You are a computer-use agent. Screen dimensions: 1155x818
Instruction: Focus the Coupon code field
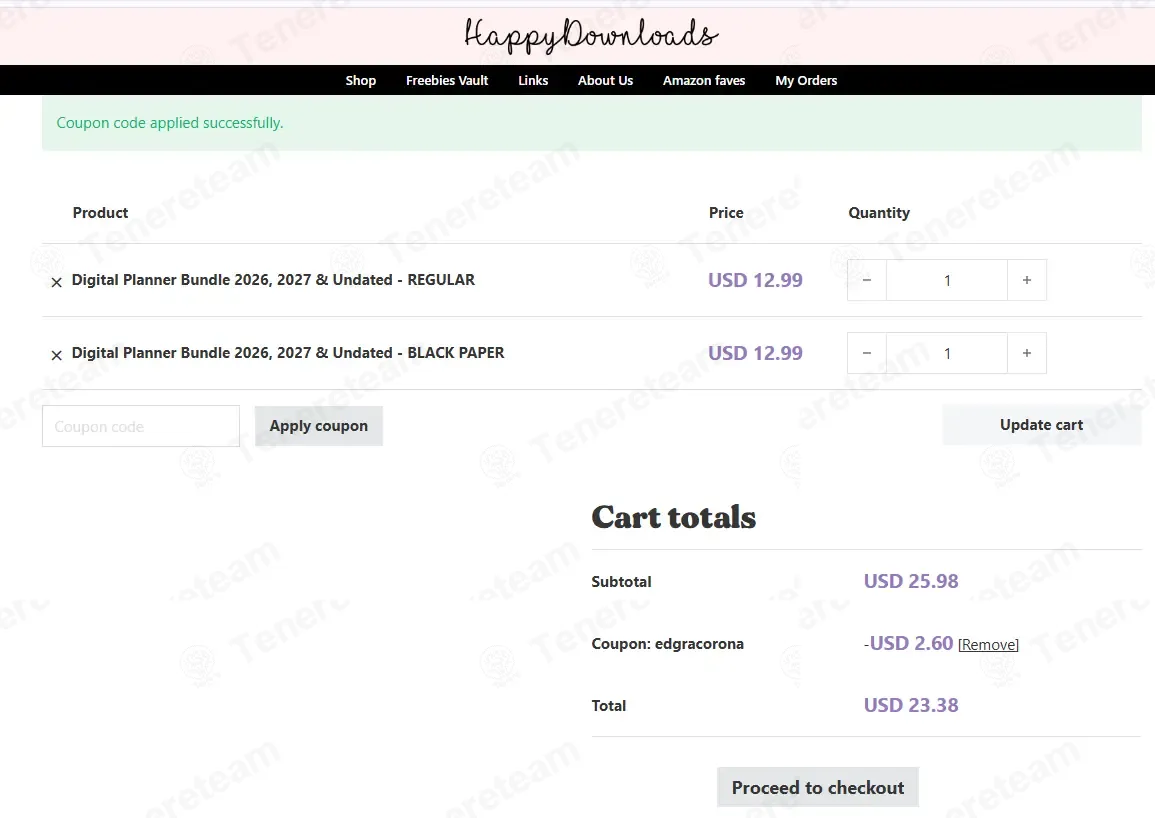click(141, 426)
